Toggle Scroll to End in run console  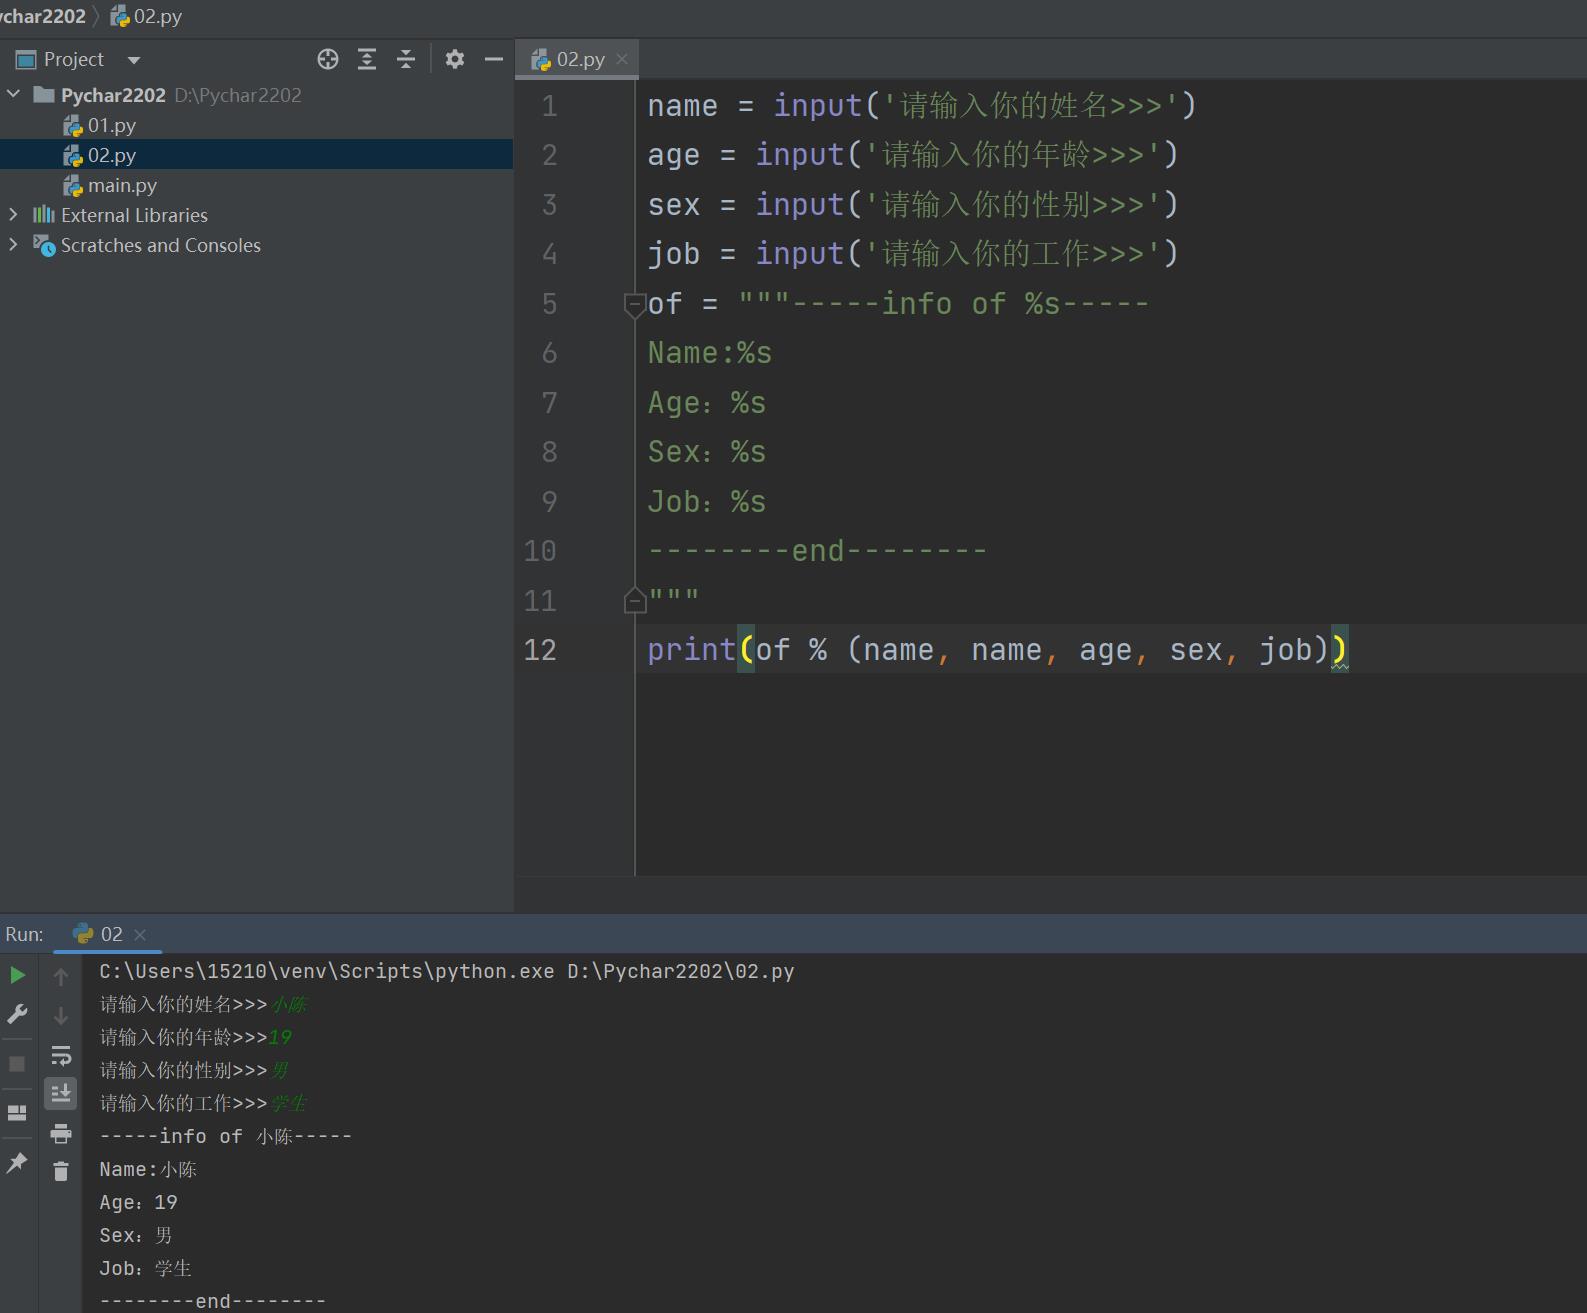coord(61,1093)
